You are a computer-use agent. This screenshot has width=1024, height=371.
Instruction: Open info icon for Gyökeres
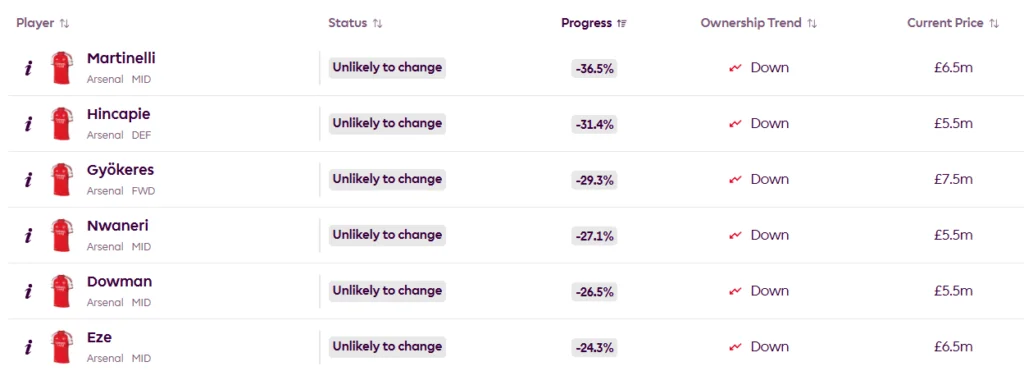28,180
